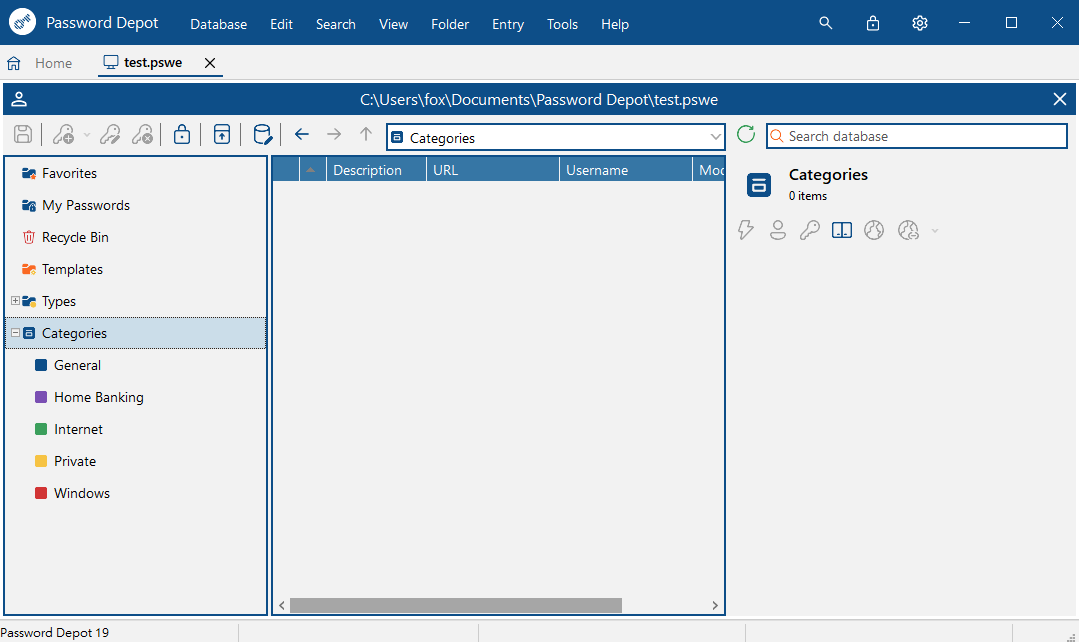Select the test.pswe tab
Image resolution: width=1079 pixels, height=642 pixels.
pyautogui.click(x=153, y=63)
